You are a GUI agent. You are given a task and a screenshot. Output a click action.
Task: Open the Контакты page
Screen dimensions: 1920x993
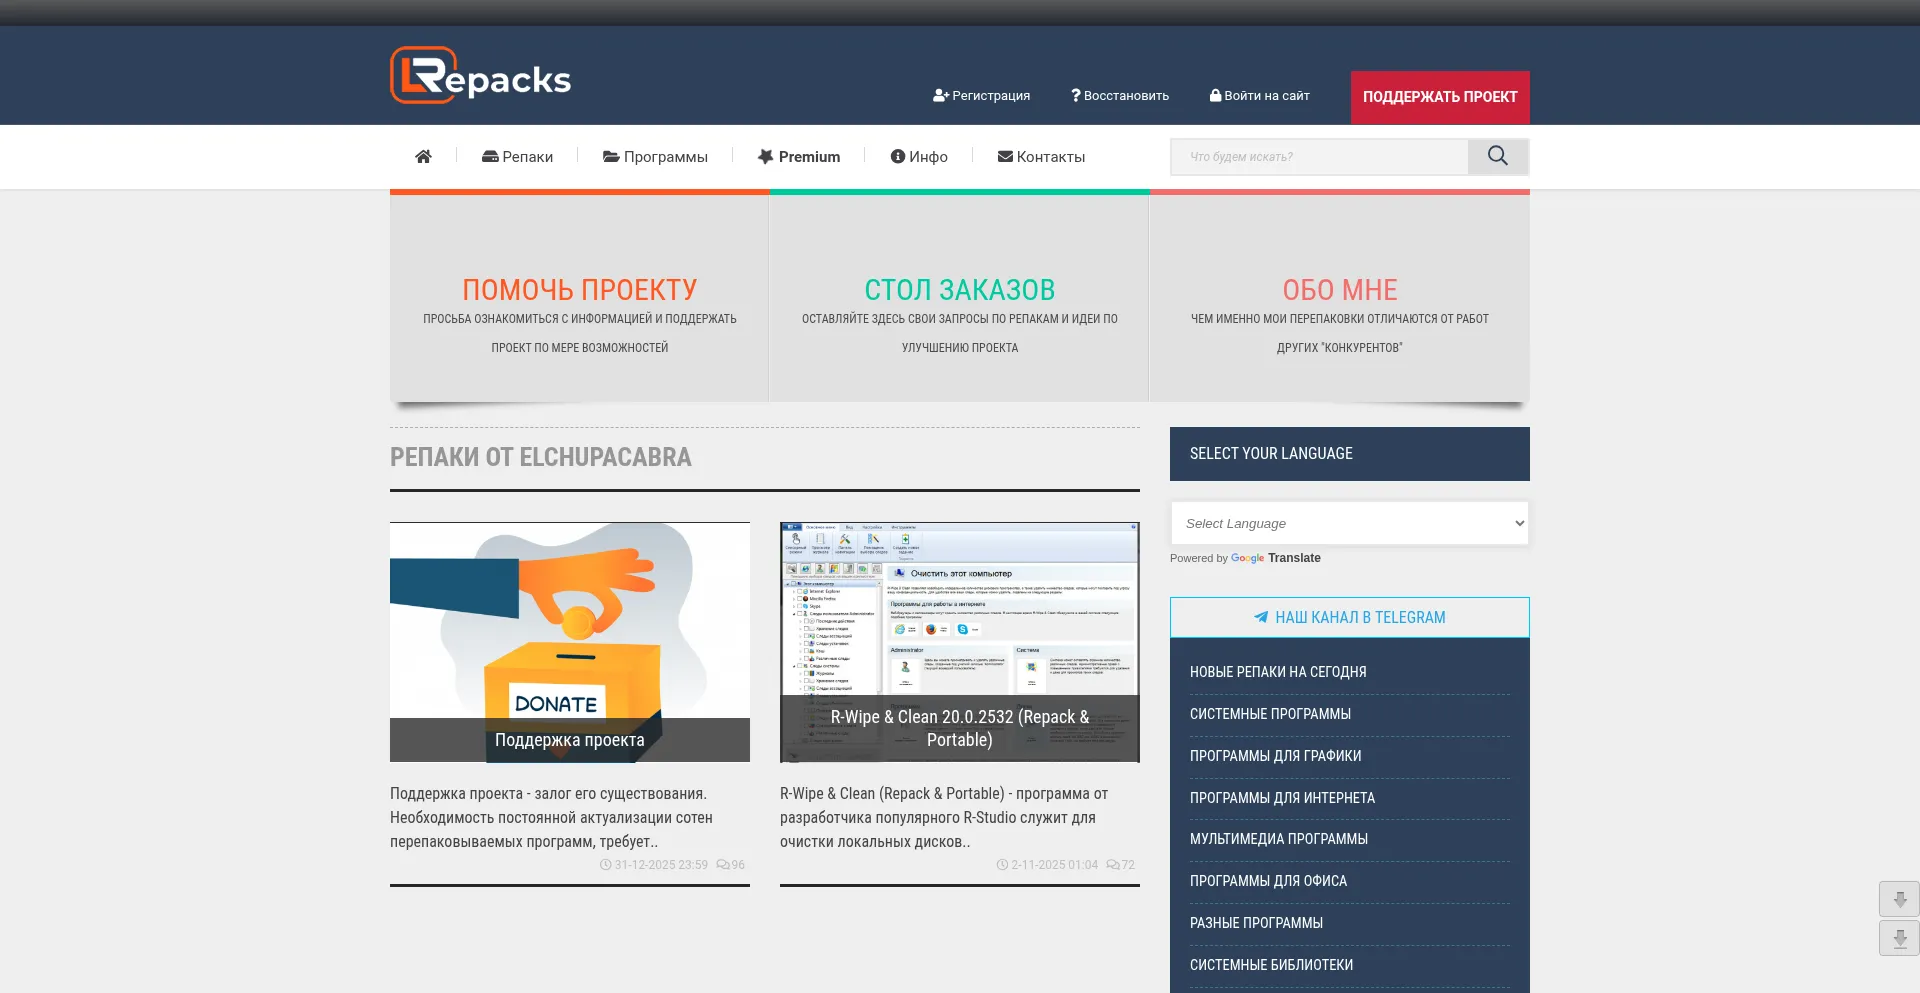(1041, 157)
